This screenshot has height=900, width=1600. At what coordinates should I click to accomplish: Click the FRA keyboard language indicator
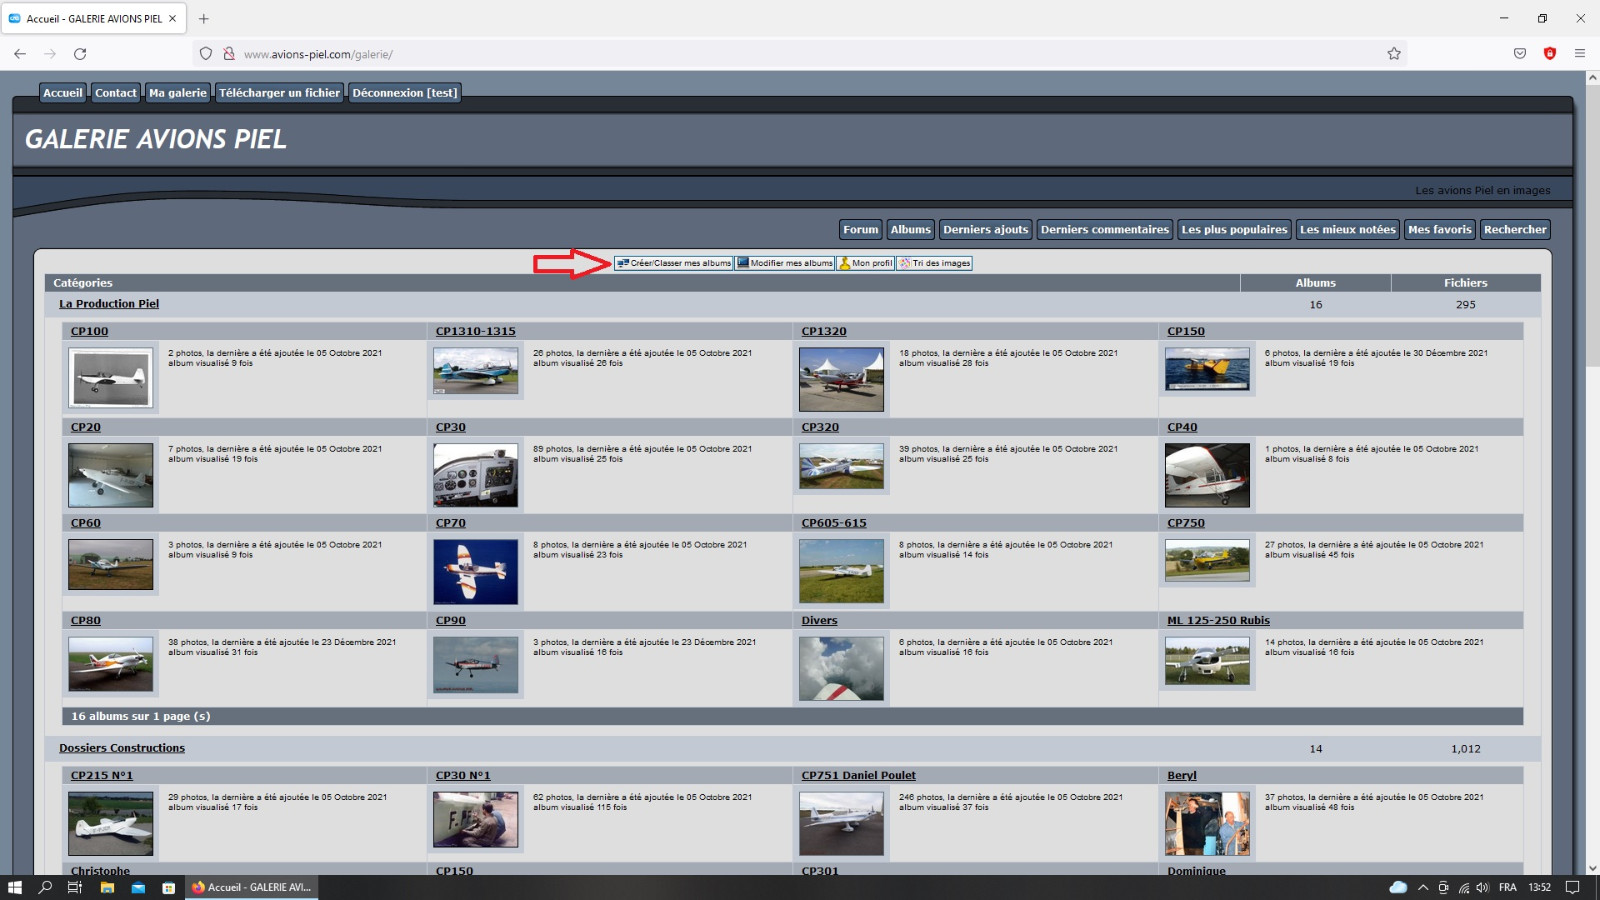[x=1507, y=887]
